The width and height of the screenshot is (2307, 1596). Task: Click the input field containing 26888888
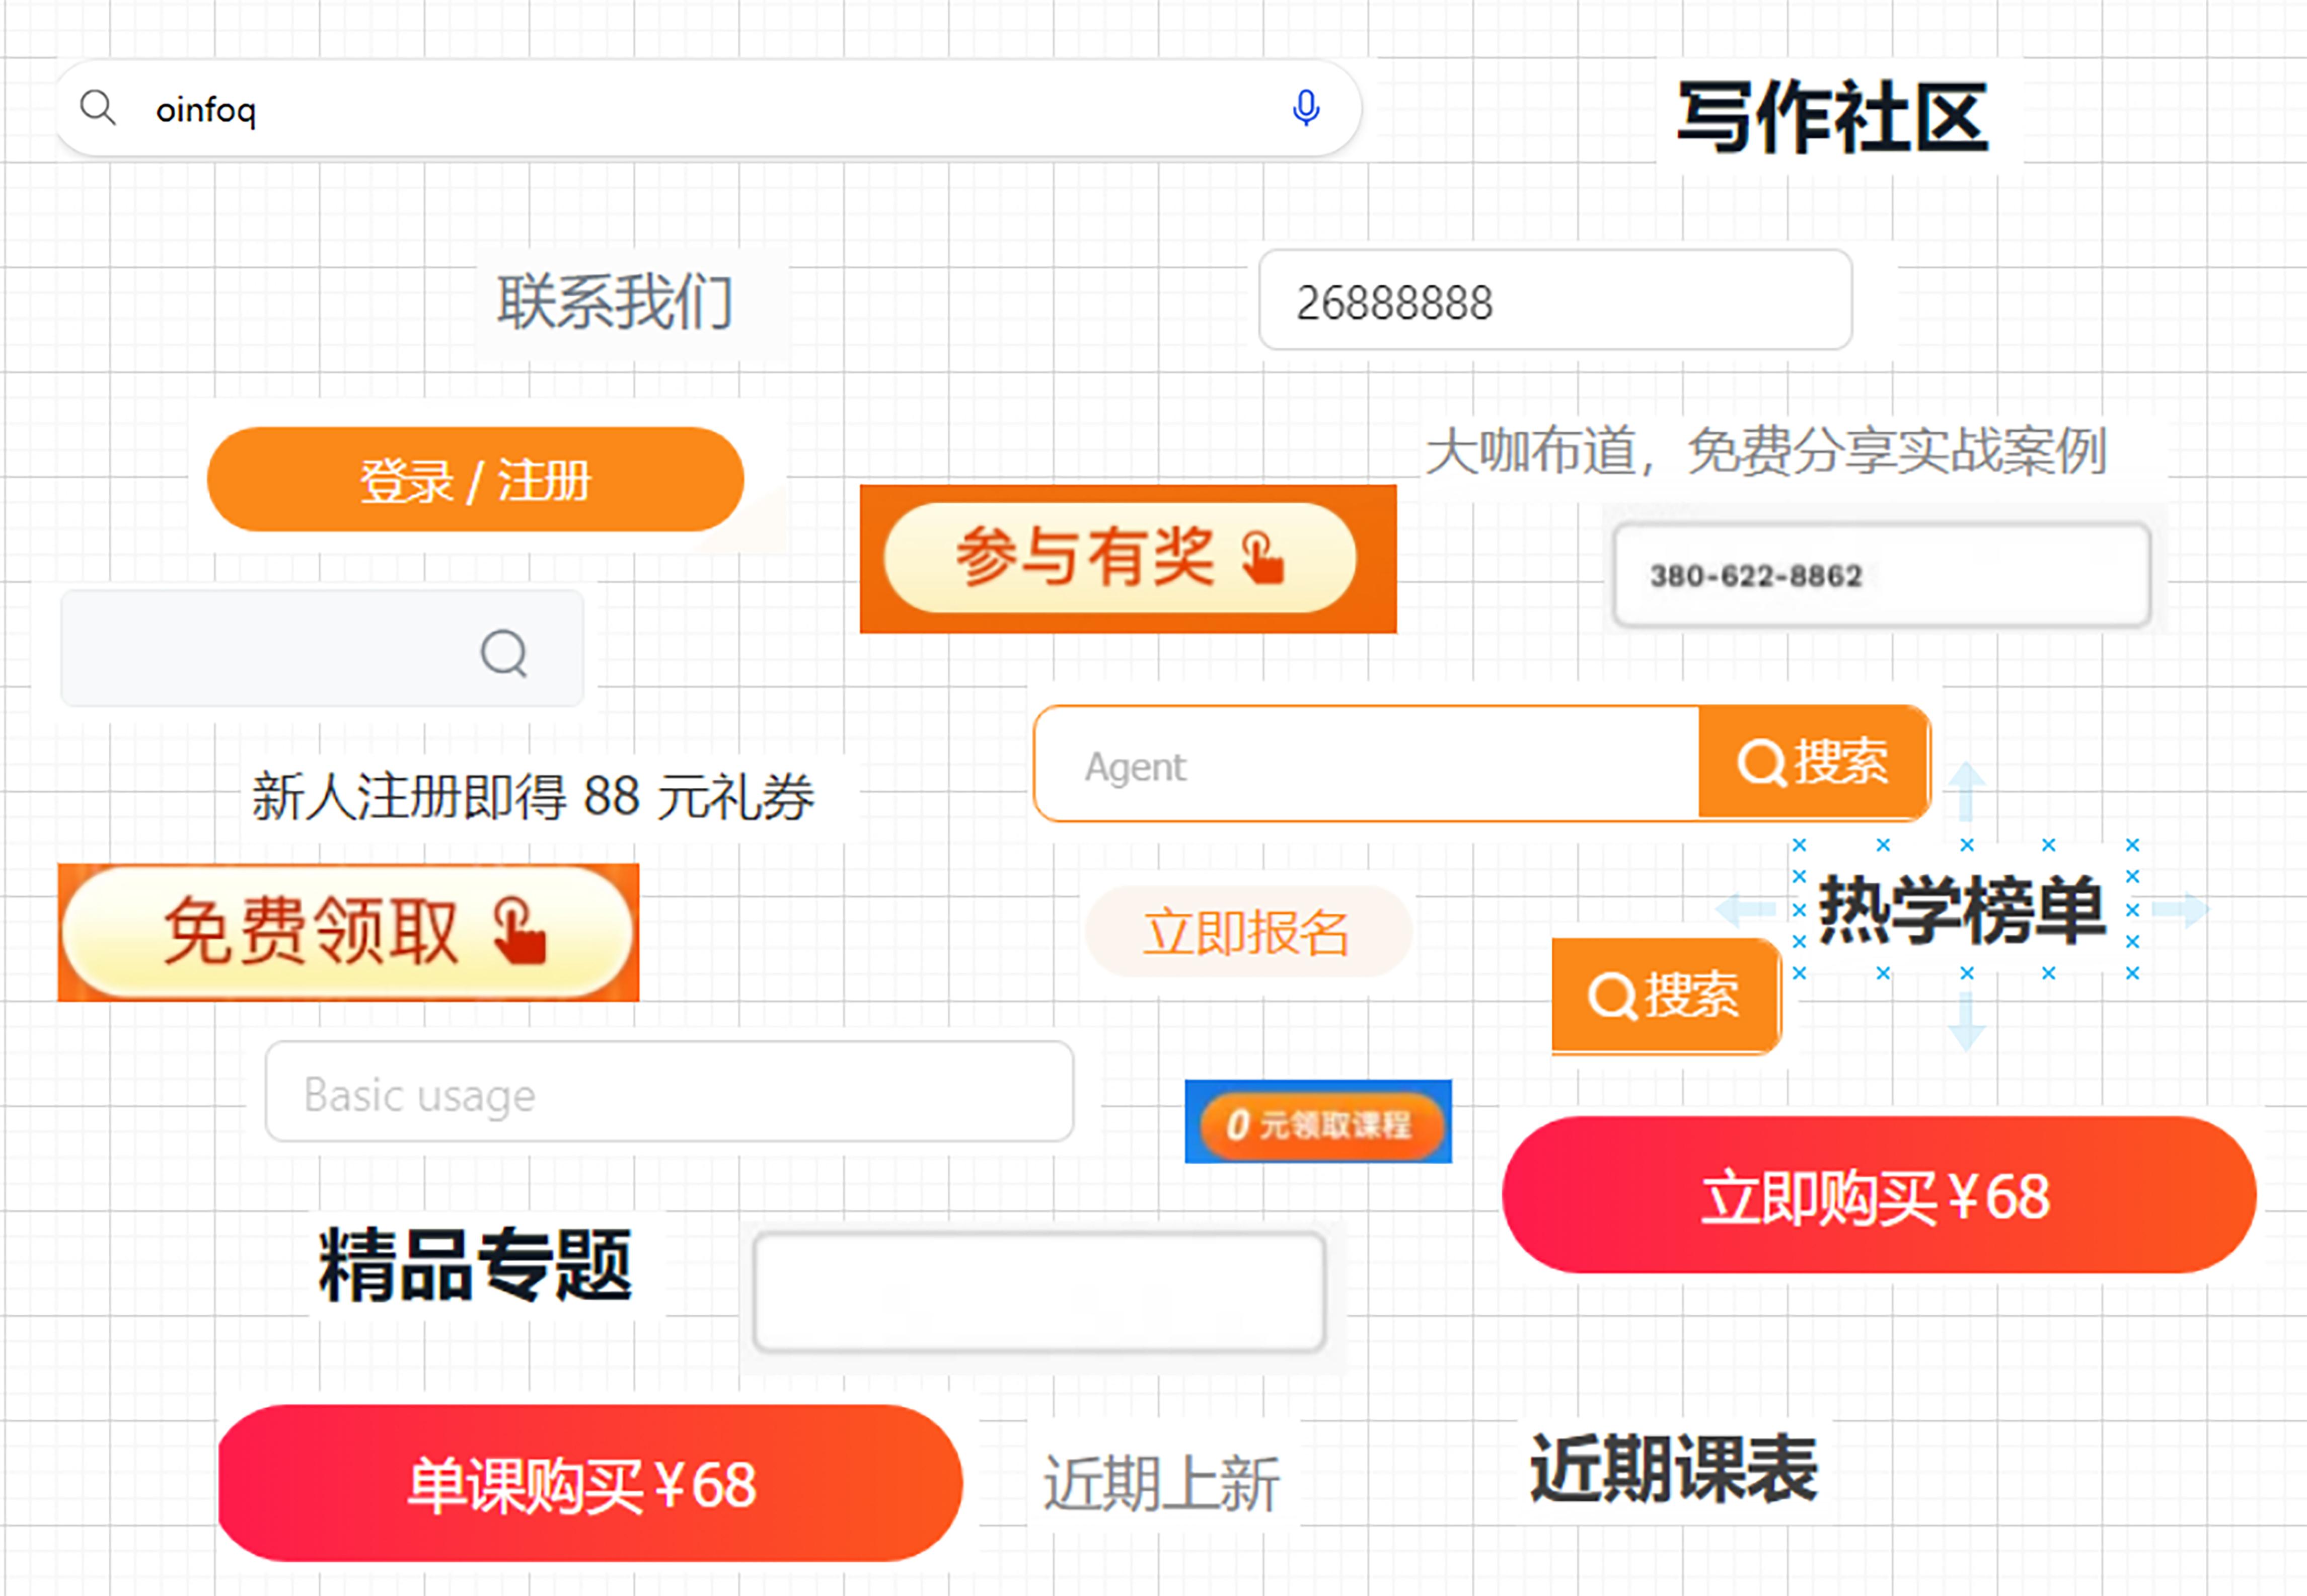click(1554, 301)
